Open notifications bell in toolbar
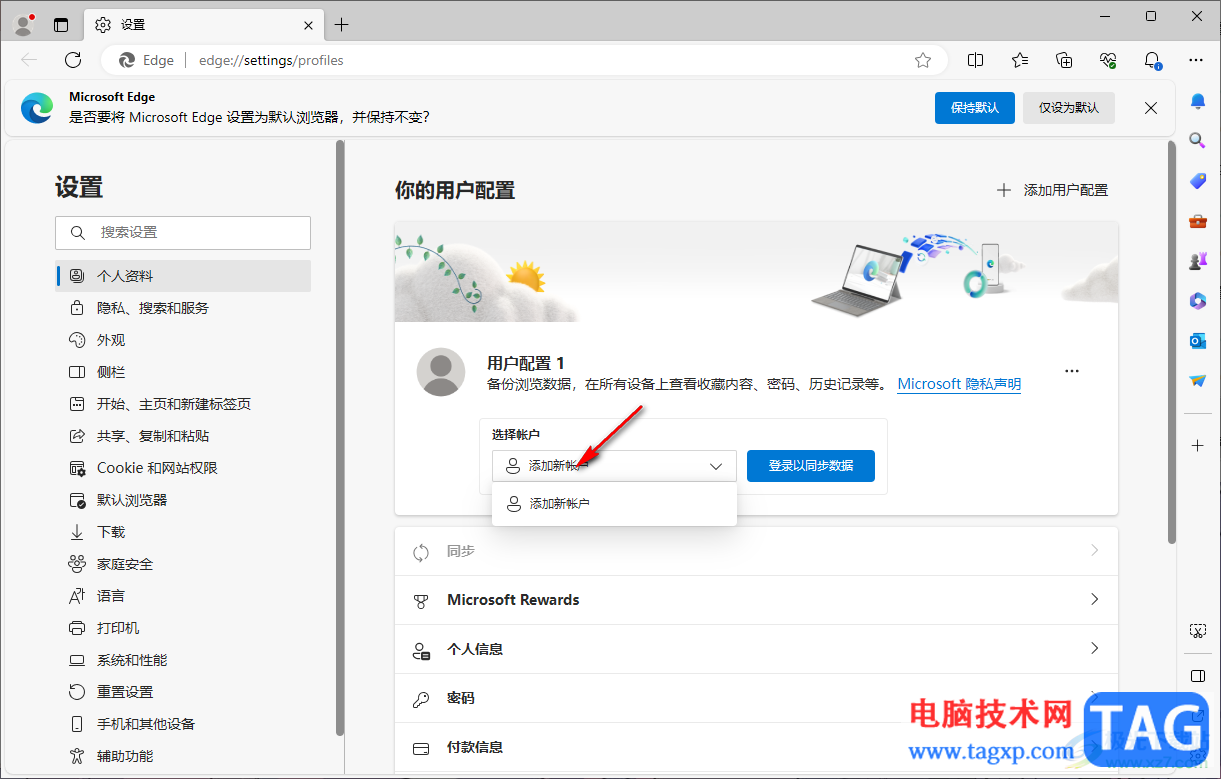This screenshot has height=779, width=1221. pos(1152,60)
